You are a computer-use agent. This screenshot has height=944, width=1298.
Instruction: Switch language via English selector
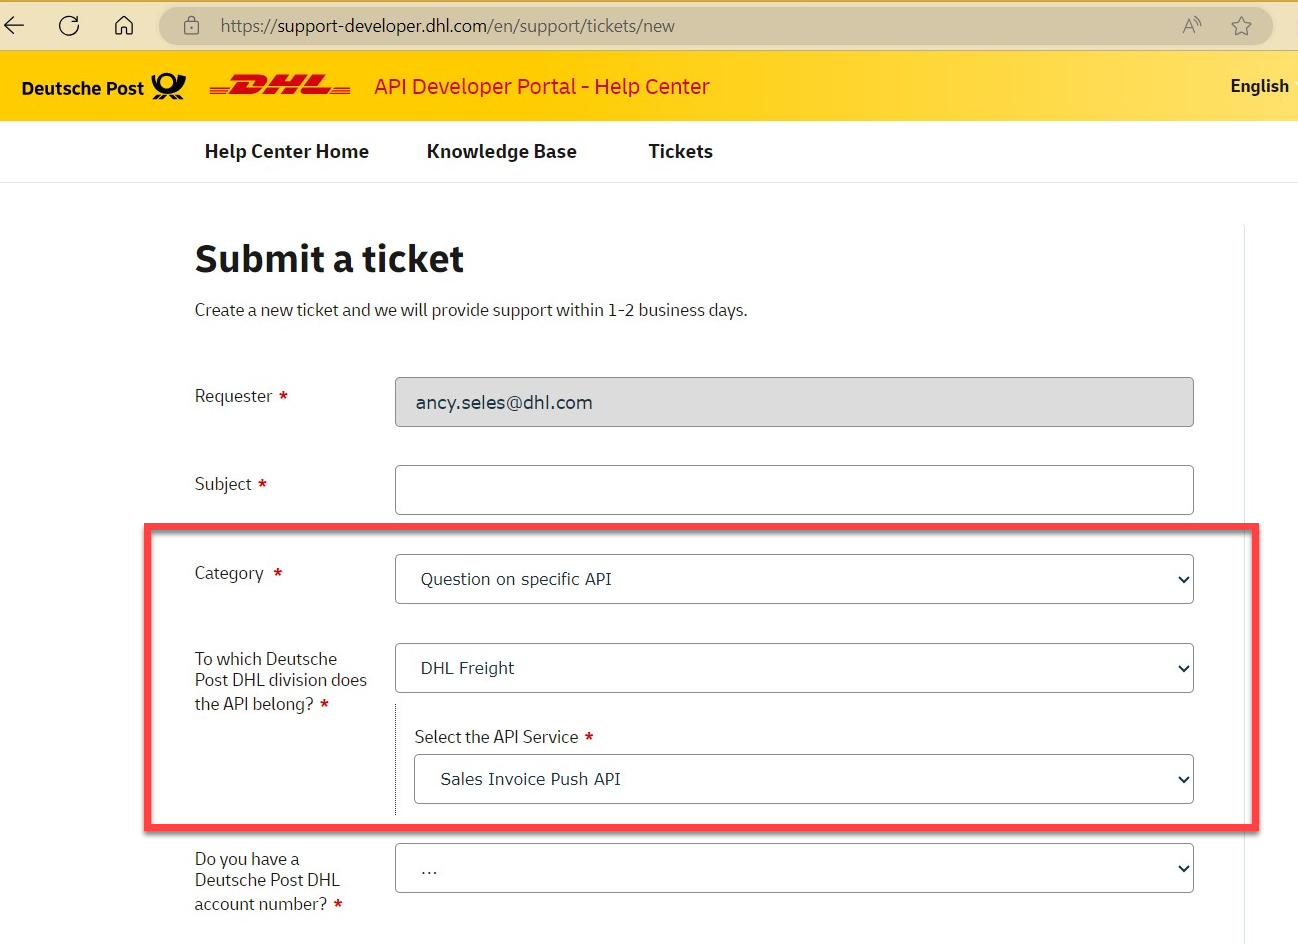tap(1259, 86)
